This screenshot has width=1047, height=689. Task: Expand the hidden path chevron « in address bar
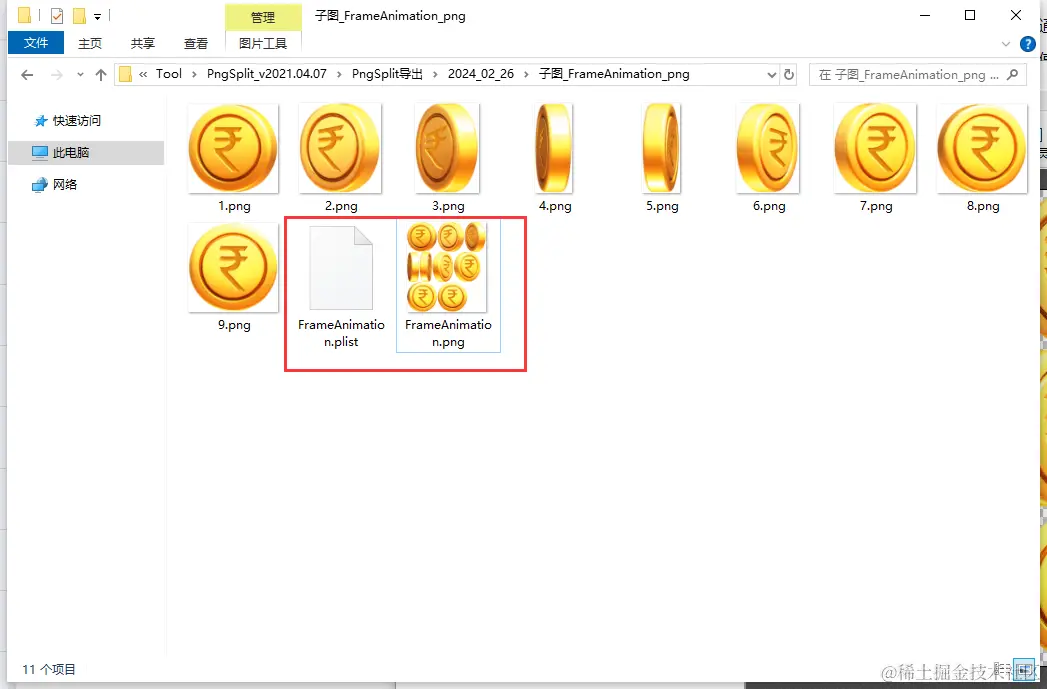point(143,74)
